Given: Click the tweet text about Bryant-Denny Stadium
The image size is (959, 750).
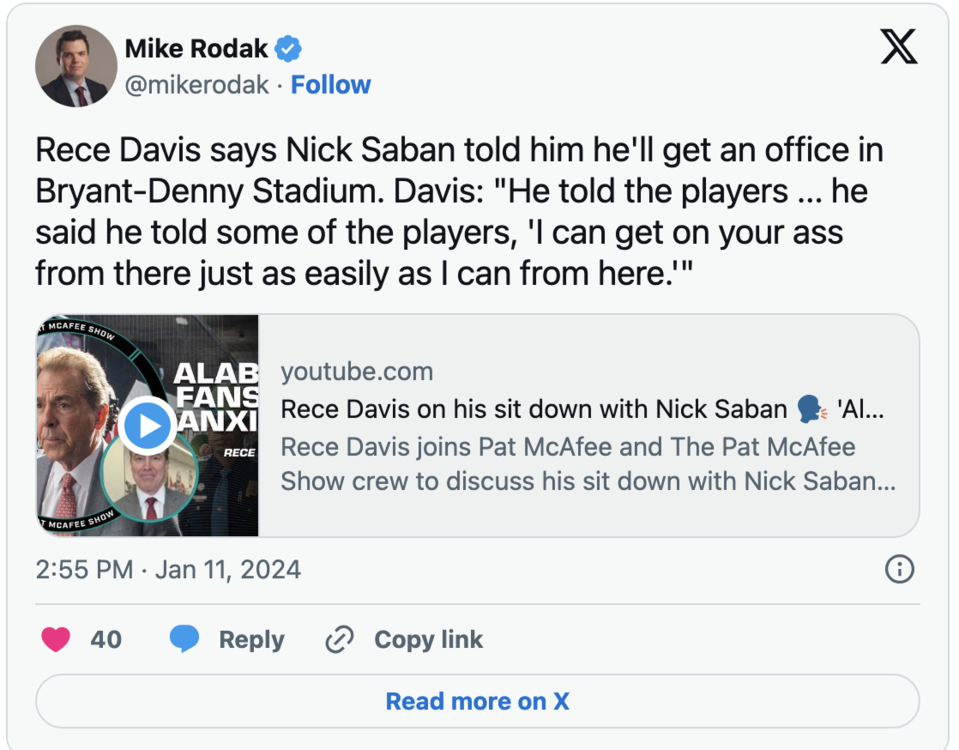Looking at the screenshot, I should click(x=459, y=212).
